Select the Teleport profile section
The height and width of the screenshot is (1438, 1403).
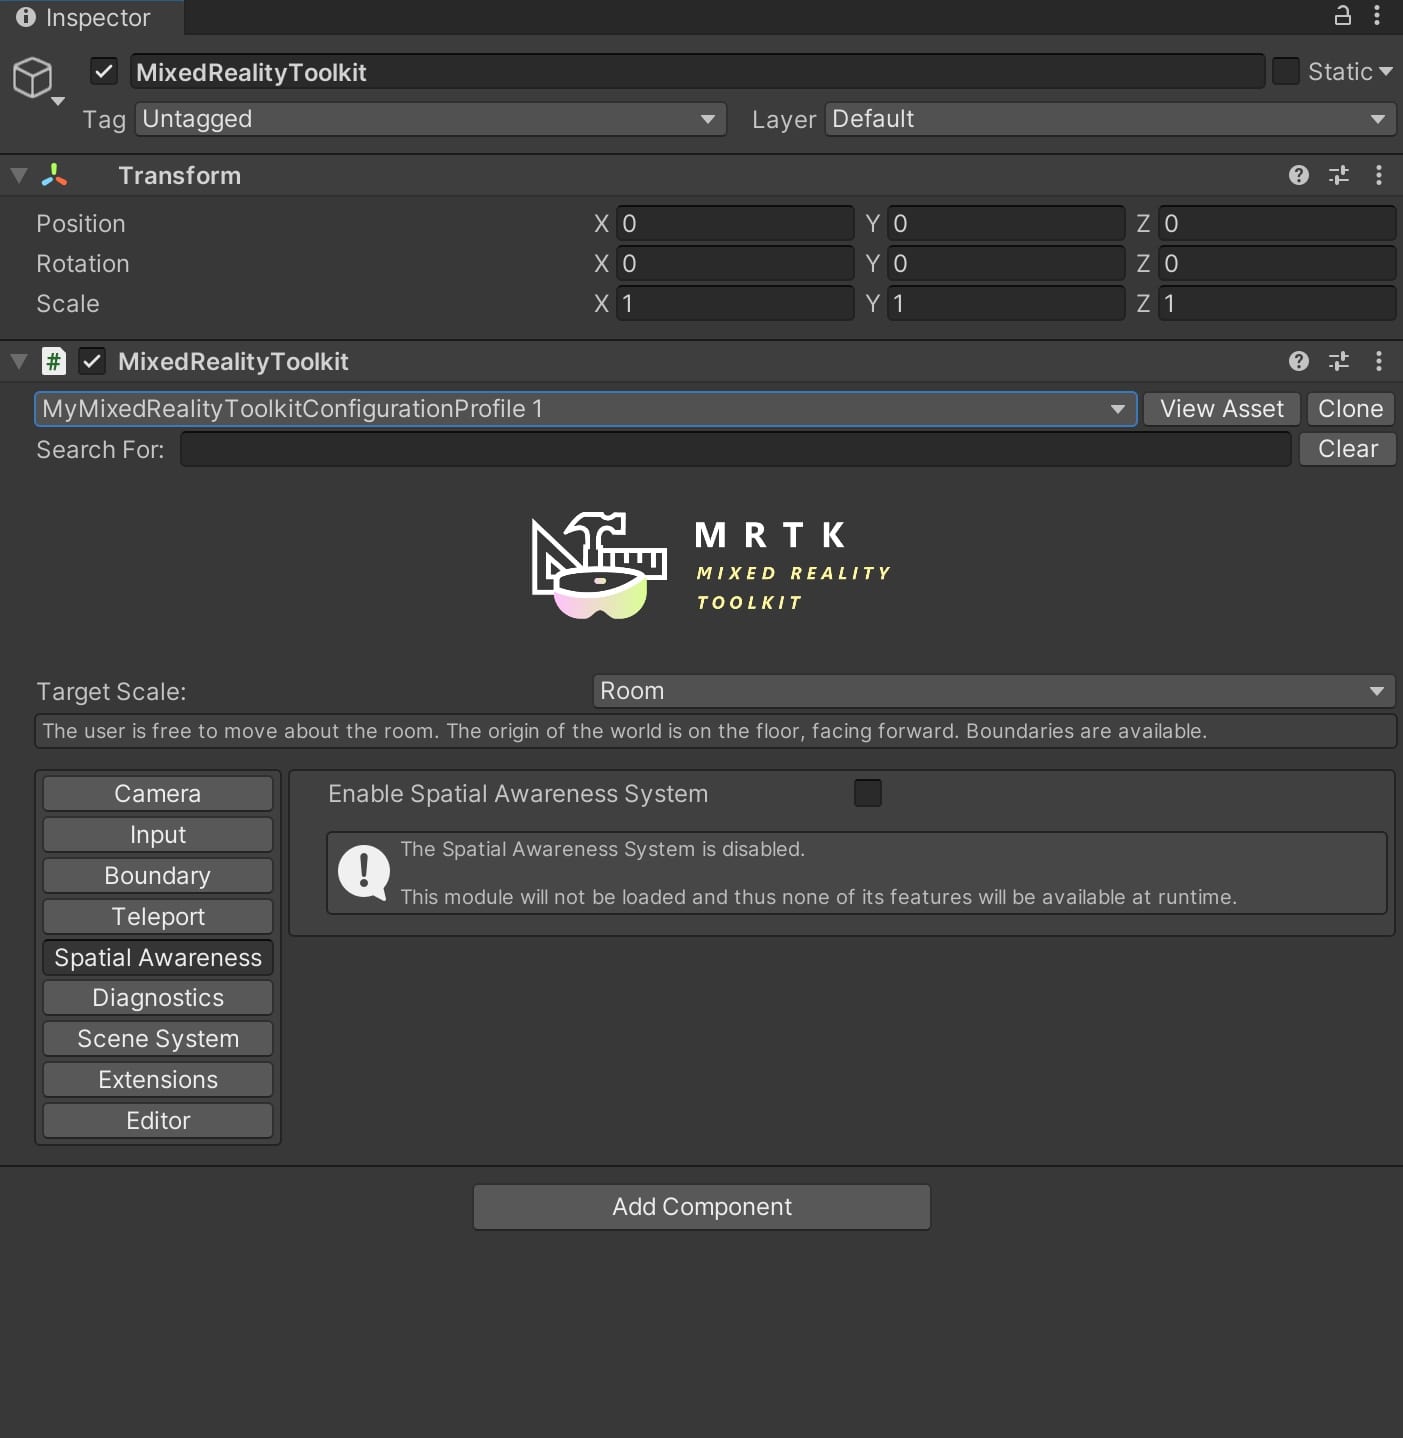point(158,916)
